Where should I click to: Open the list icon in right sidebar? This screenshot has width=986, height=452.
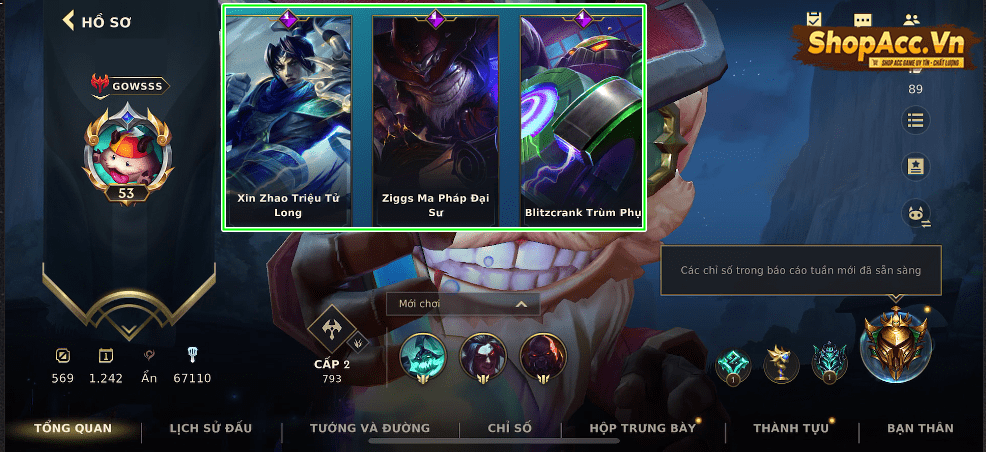[x=916, y=119]
